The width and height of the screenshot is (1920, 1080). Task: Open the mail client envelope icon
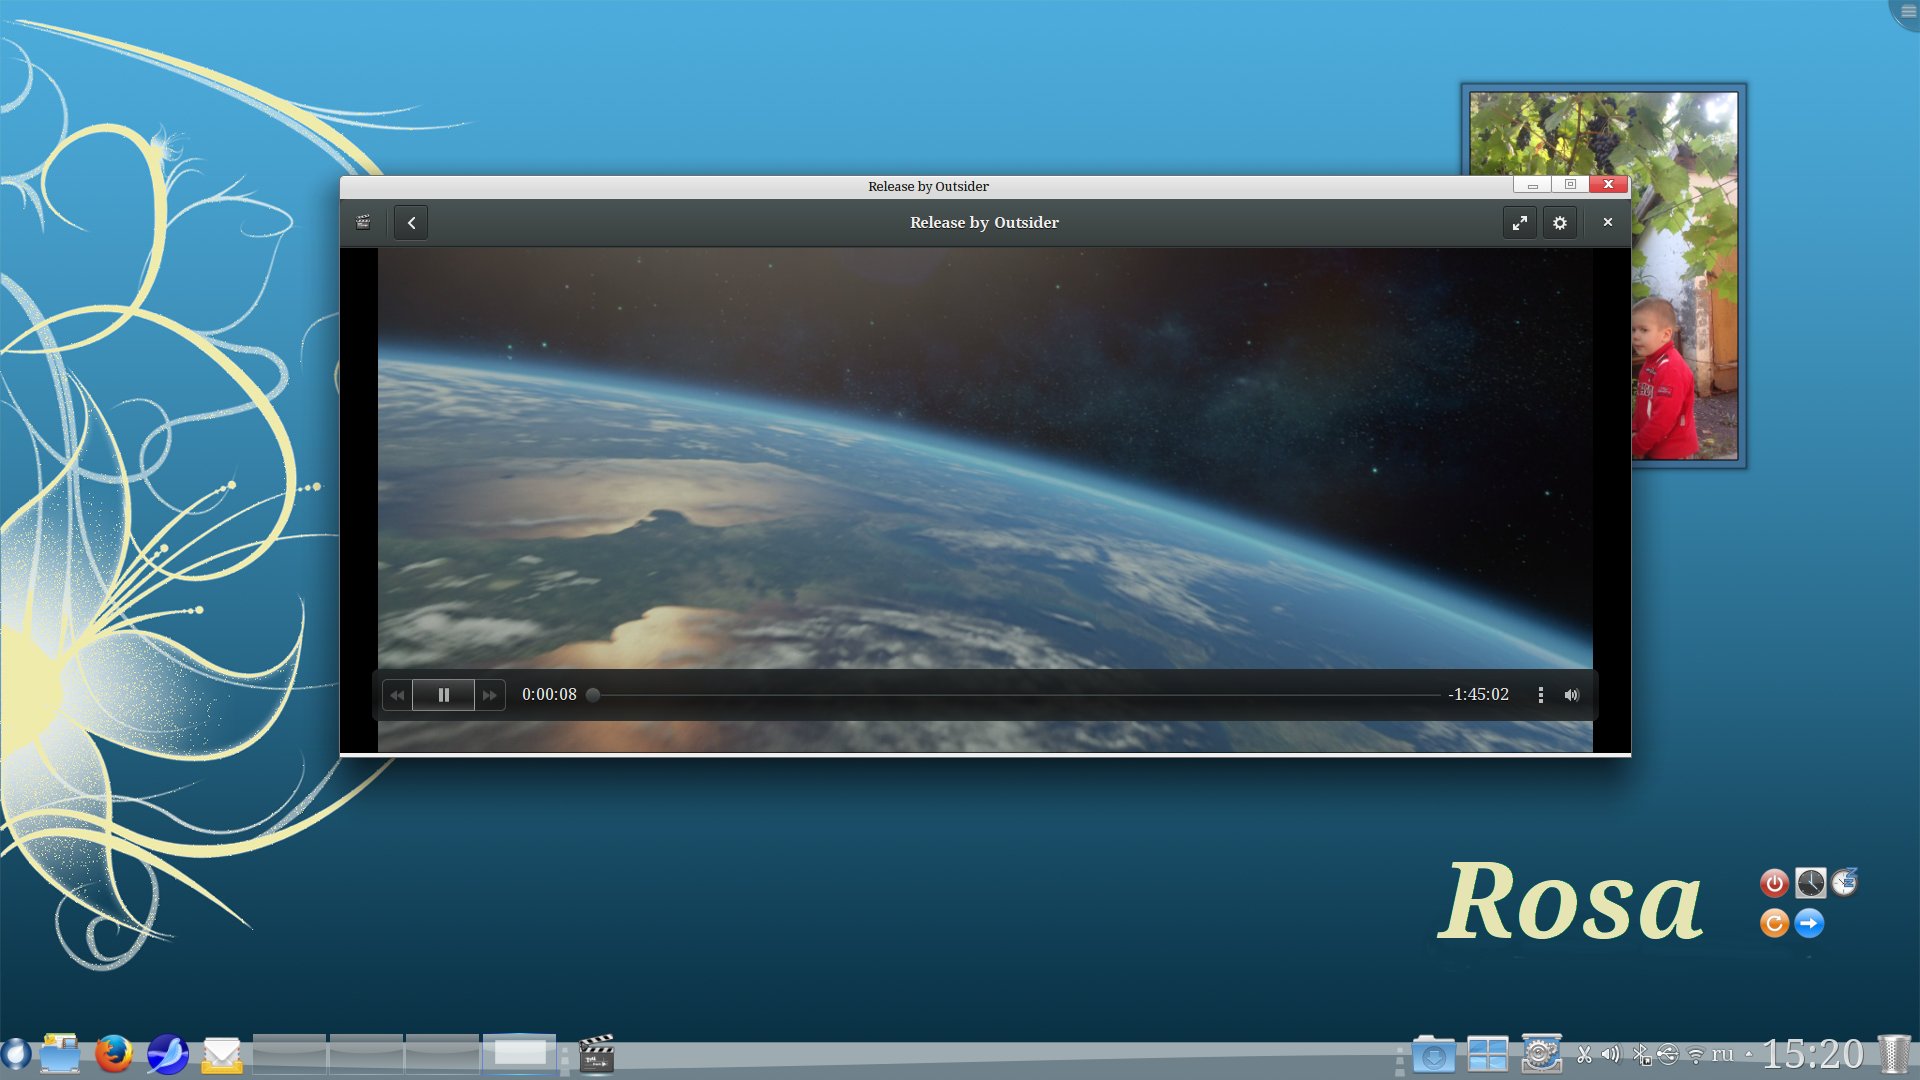221,1054
